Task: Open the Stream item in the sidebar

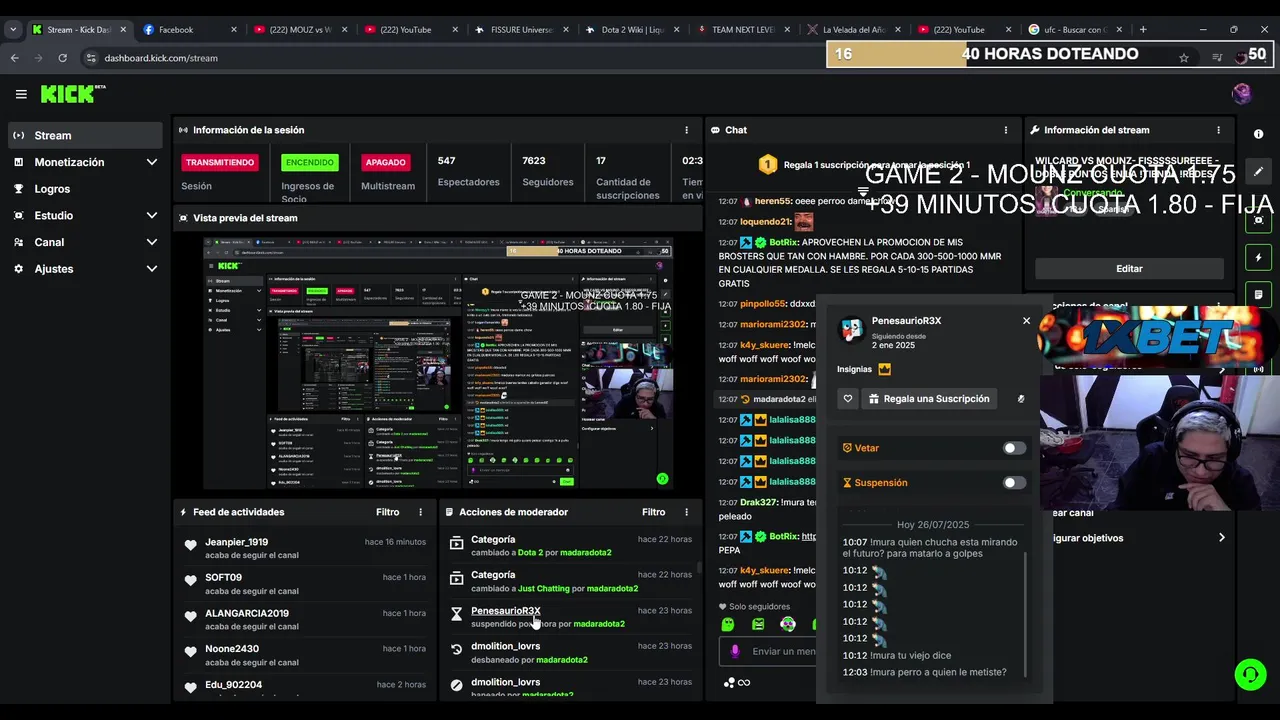Action: pos(85,135)
